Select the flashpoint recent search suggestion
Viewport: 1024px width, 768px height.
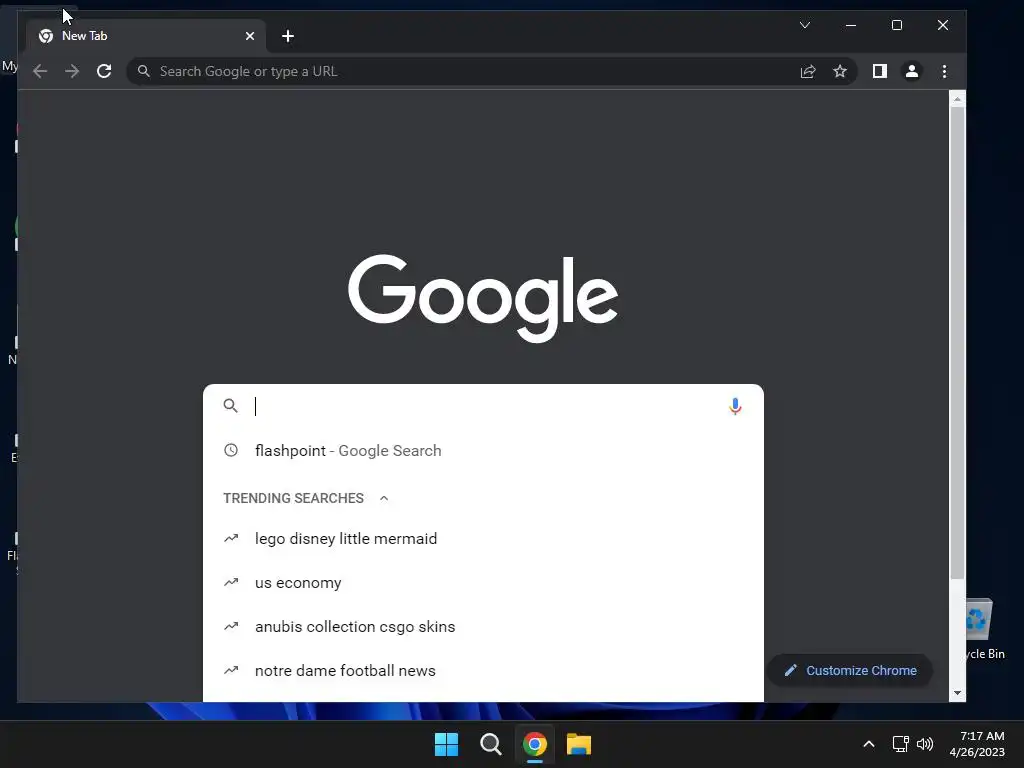(483, 451)
